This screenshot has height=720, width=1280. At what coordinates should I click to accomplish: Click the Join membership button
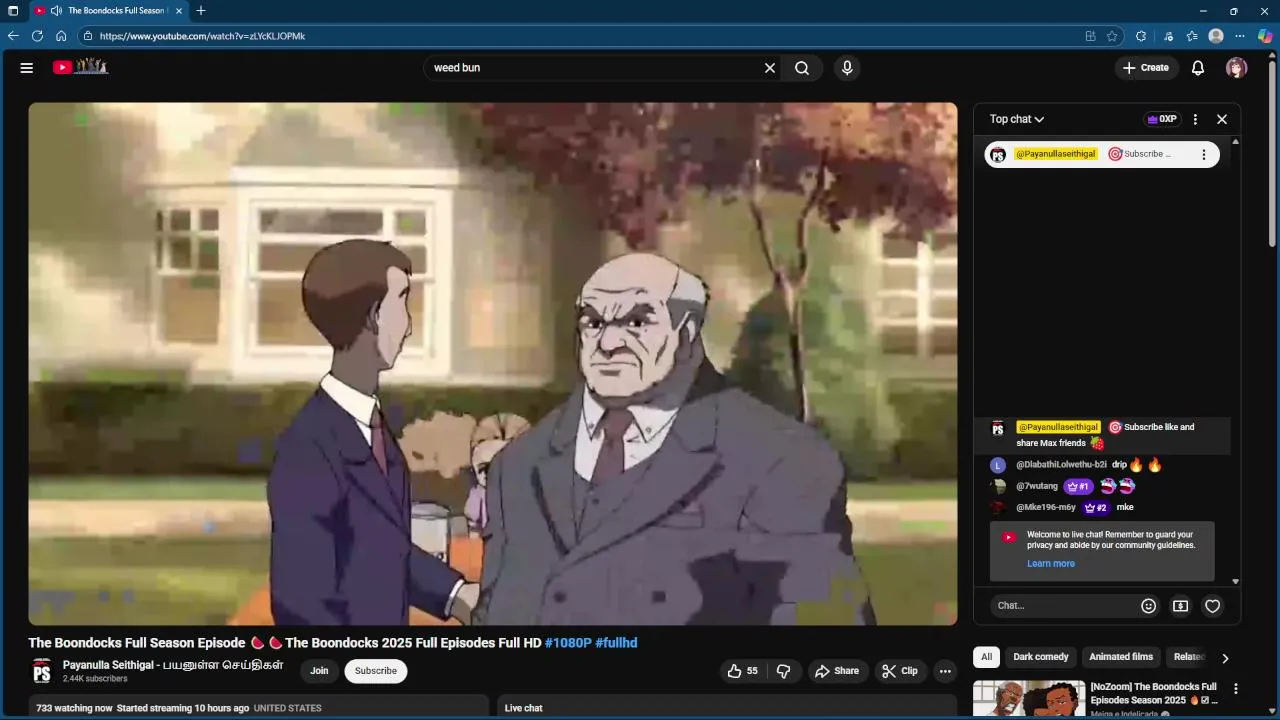click(319, 671)
